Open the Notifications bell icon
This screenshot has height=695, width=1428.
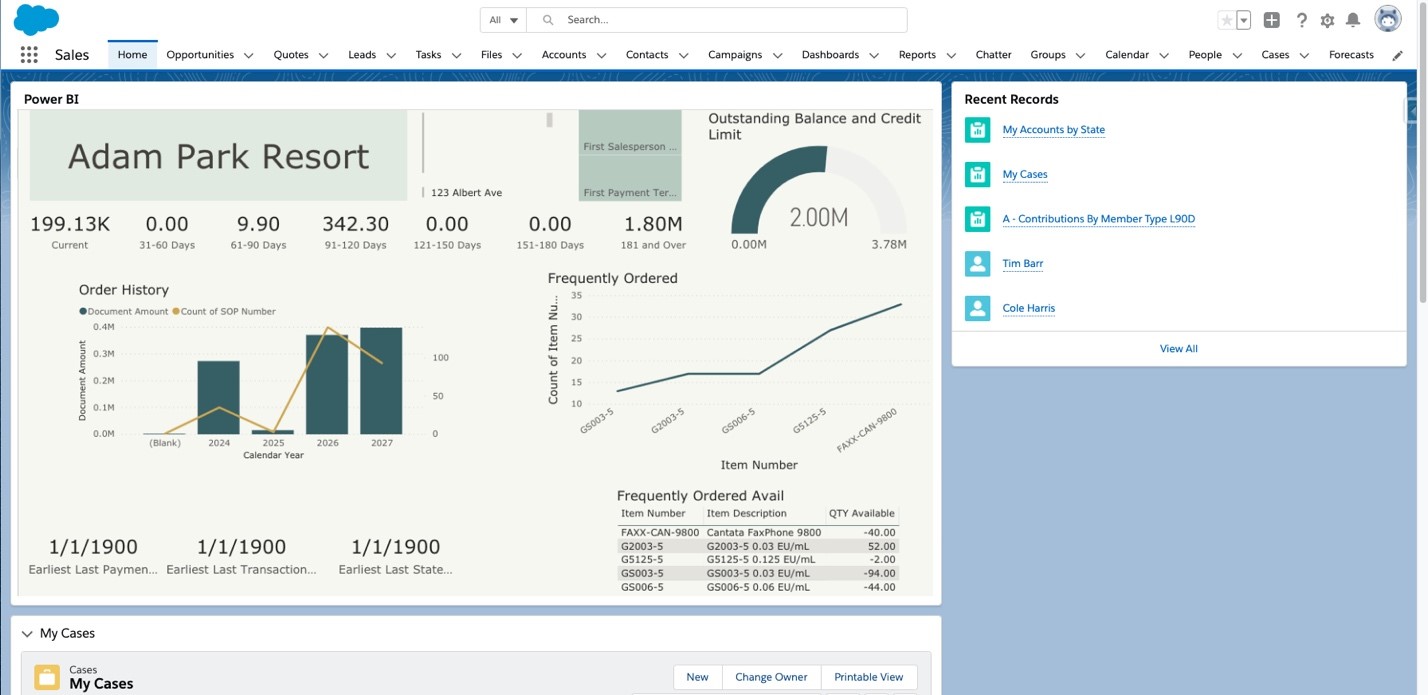[x=1353, y=20]
